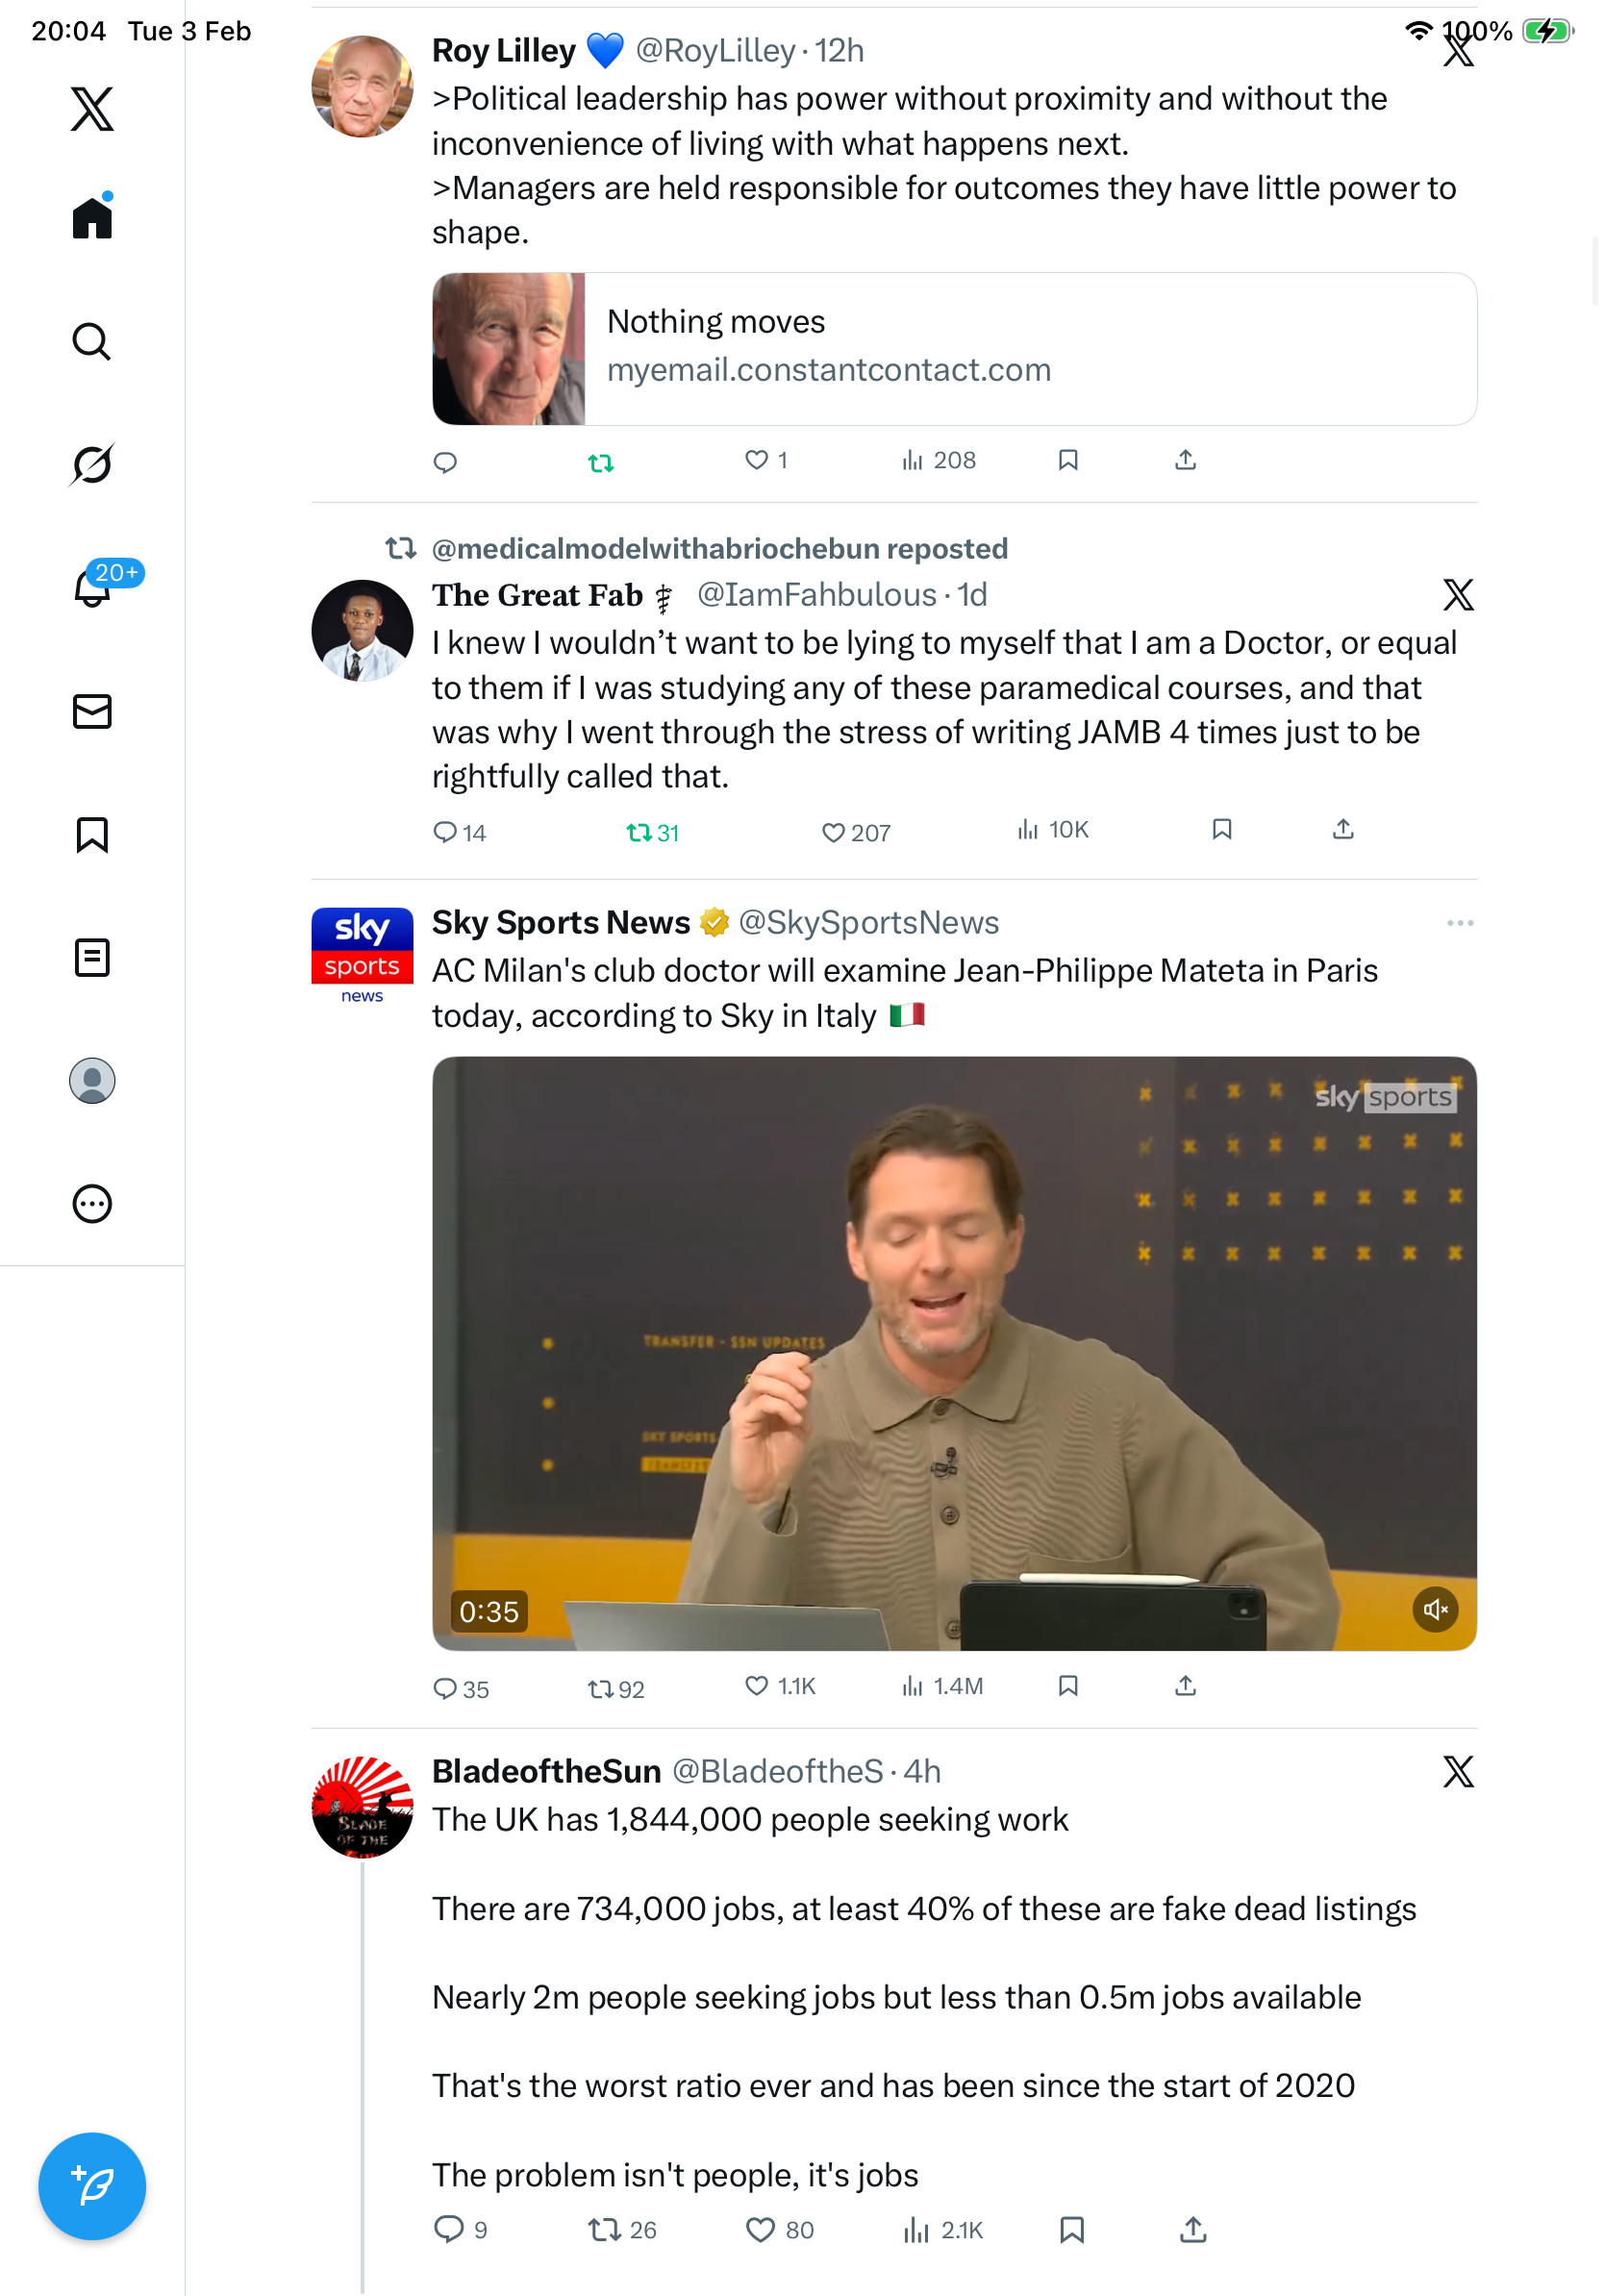Image resolution: width=1604 pixels, height=2296 pixels.
Task: Unmute the Sky Sports video
Action: [x=1435, y=1609]
